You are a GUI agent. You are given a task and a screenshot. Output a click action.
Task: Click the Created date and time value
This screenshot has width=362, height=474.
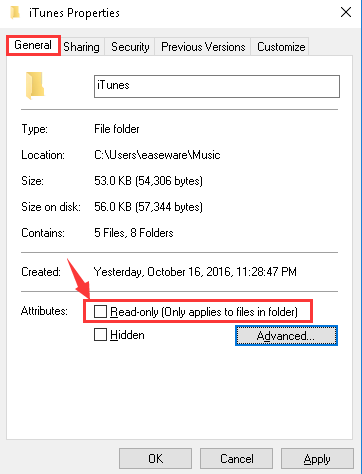[195, 272]
